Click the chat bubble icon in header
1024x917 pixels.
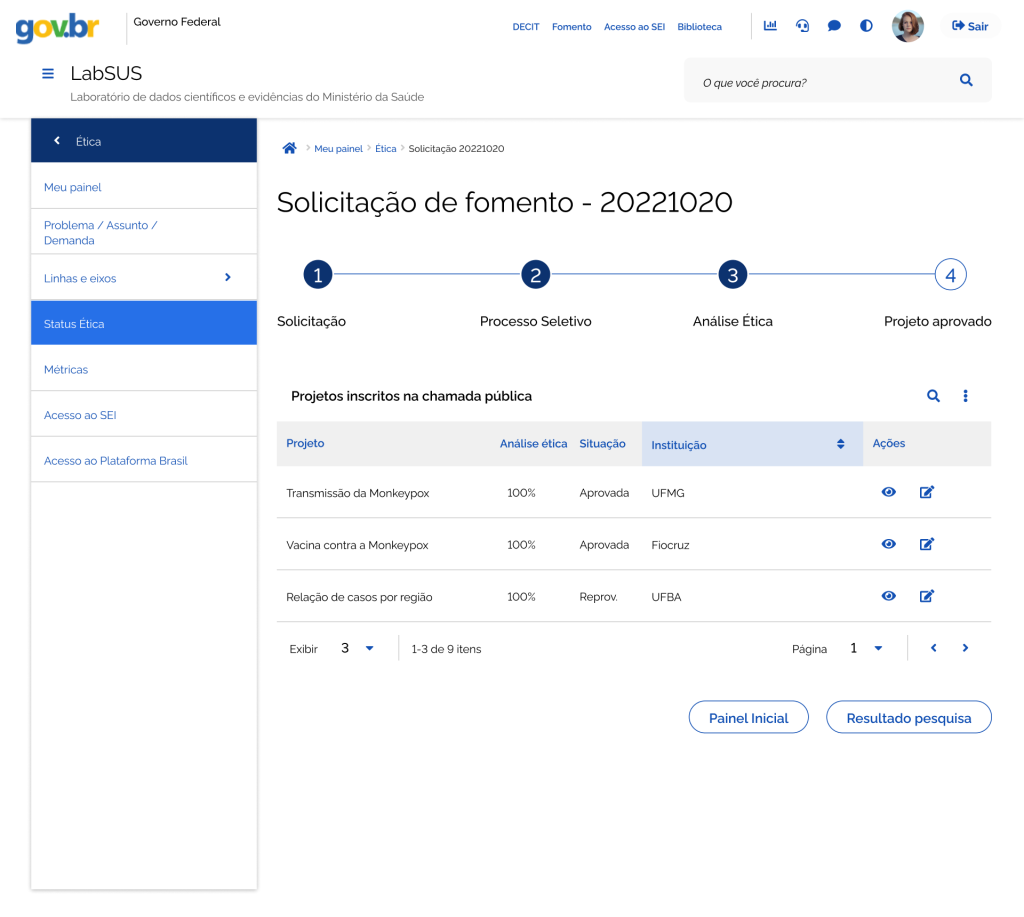coord(834,26)
